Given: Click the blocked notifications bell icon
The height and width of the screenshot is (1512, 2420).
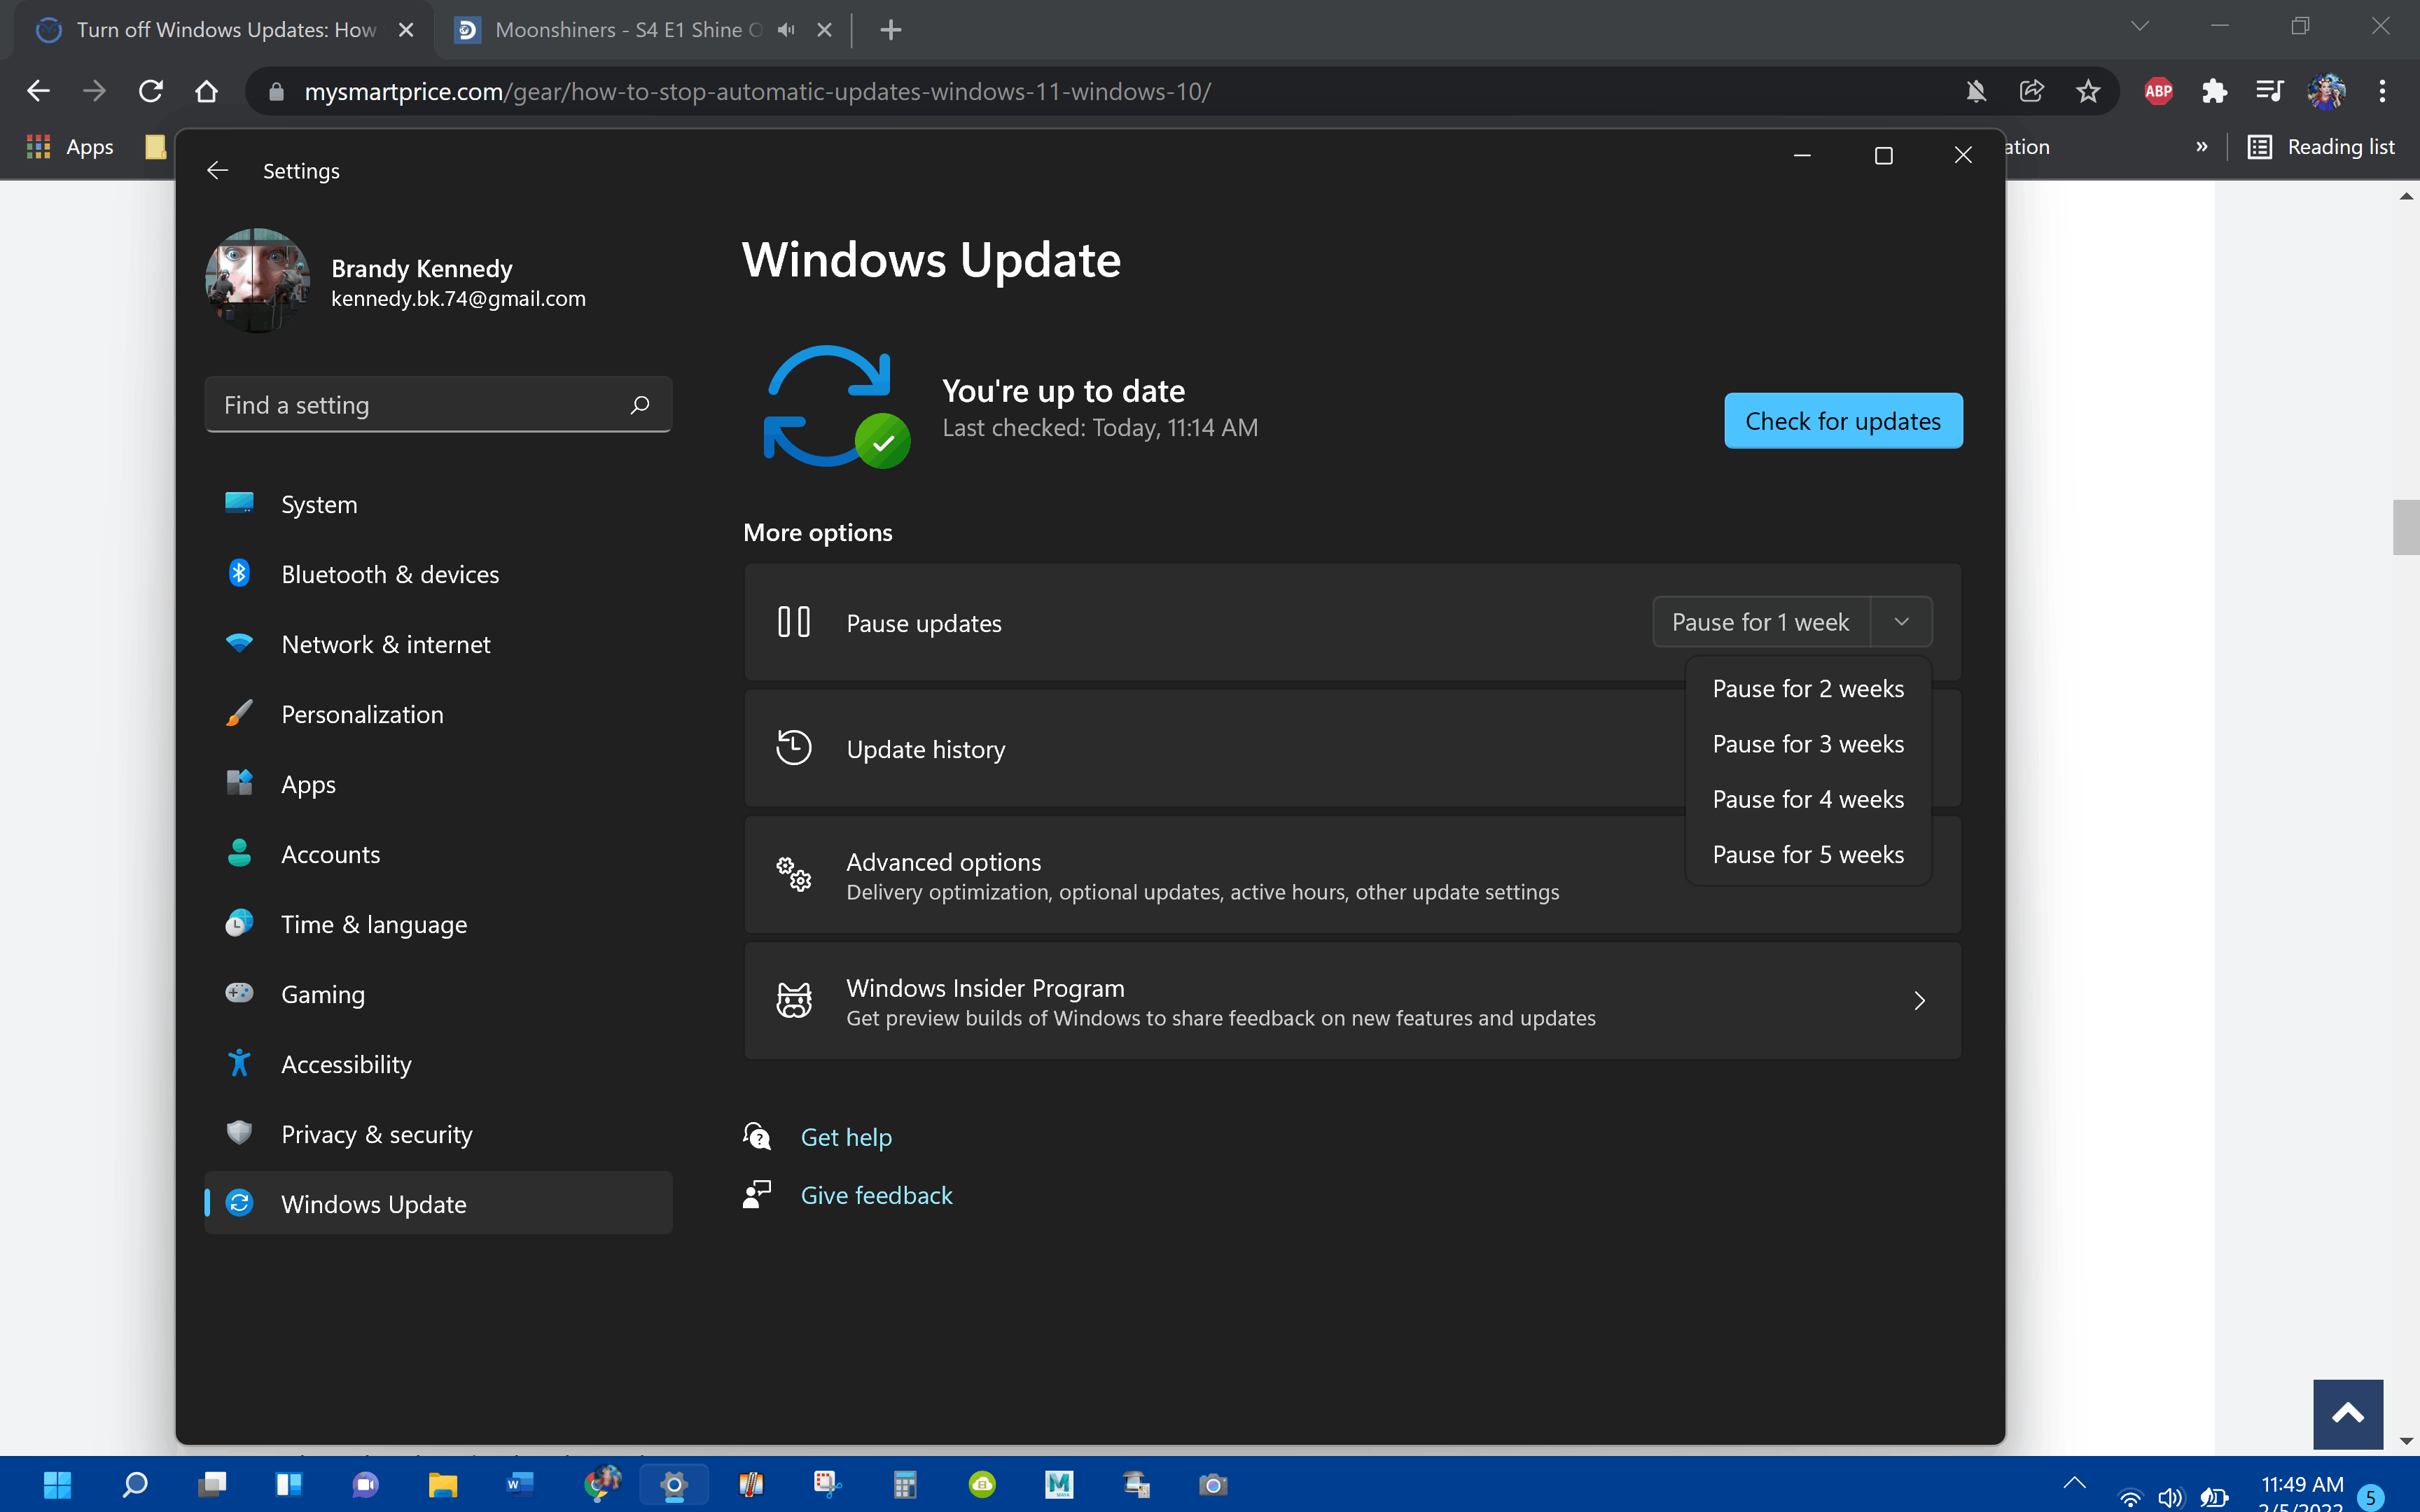Looking at the screenshot, I should tap(1975, 91).
